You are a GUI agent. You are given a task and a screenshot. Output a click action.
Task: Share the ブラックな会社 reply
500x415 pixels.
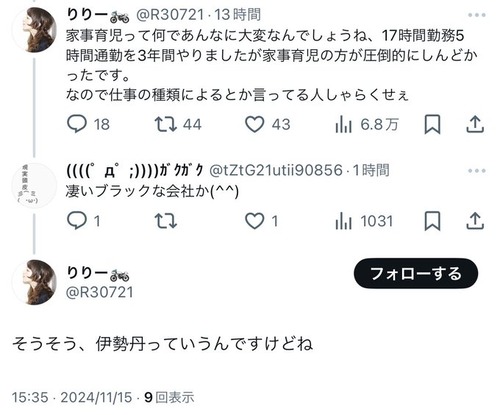tap(475, 221)
